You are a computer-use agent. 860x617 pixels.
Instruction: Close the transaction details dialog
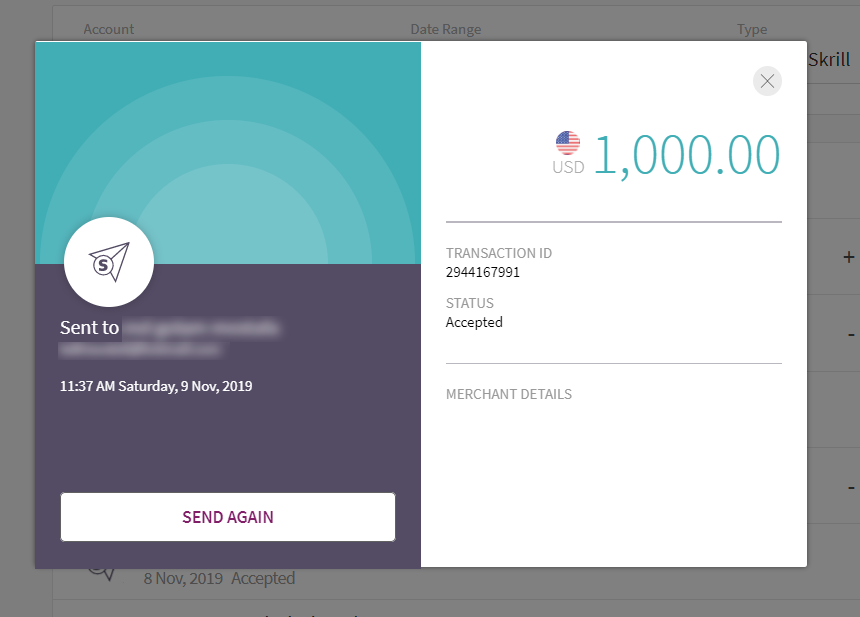(x=767, y=82)
